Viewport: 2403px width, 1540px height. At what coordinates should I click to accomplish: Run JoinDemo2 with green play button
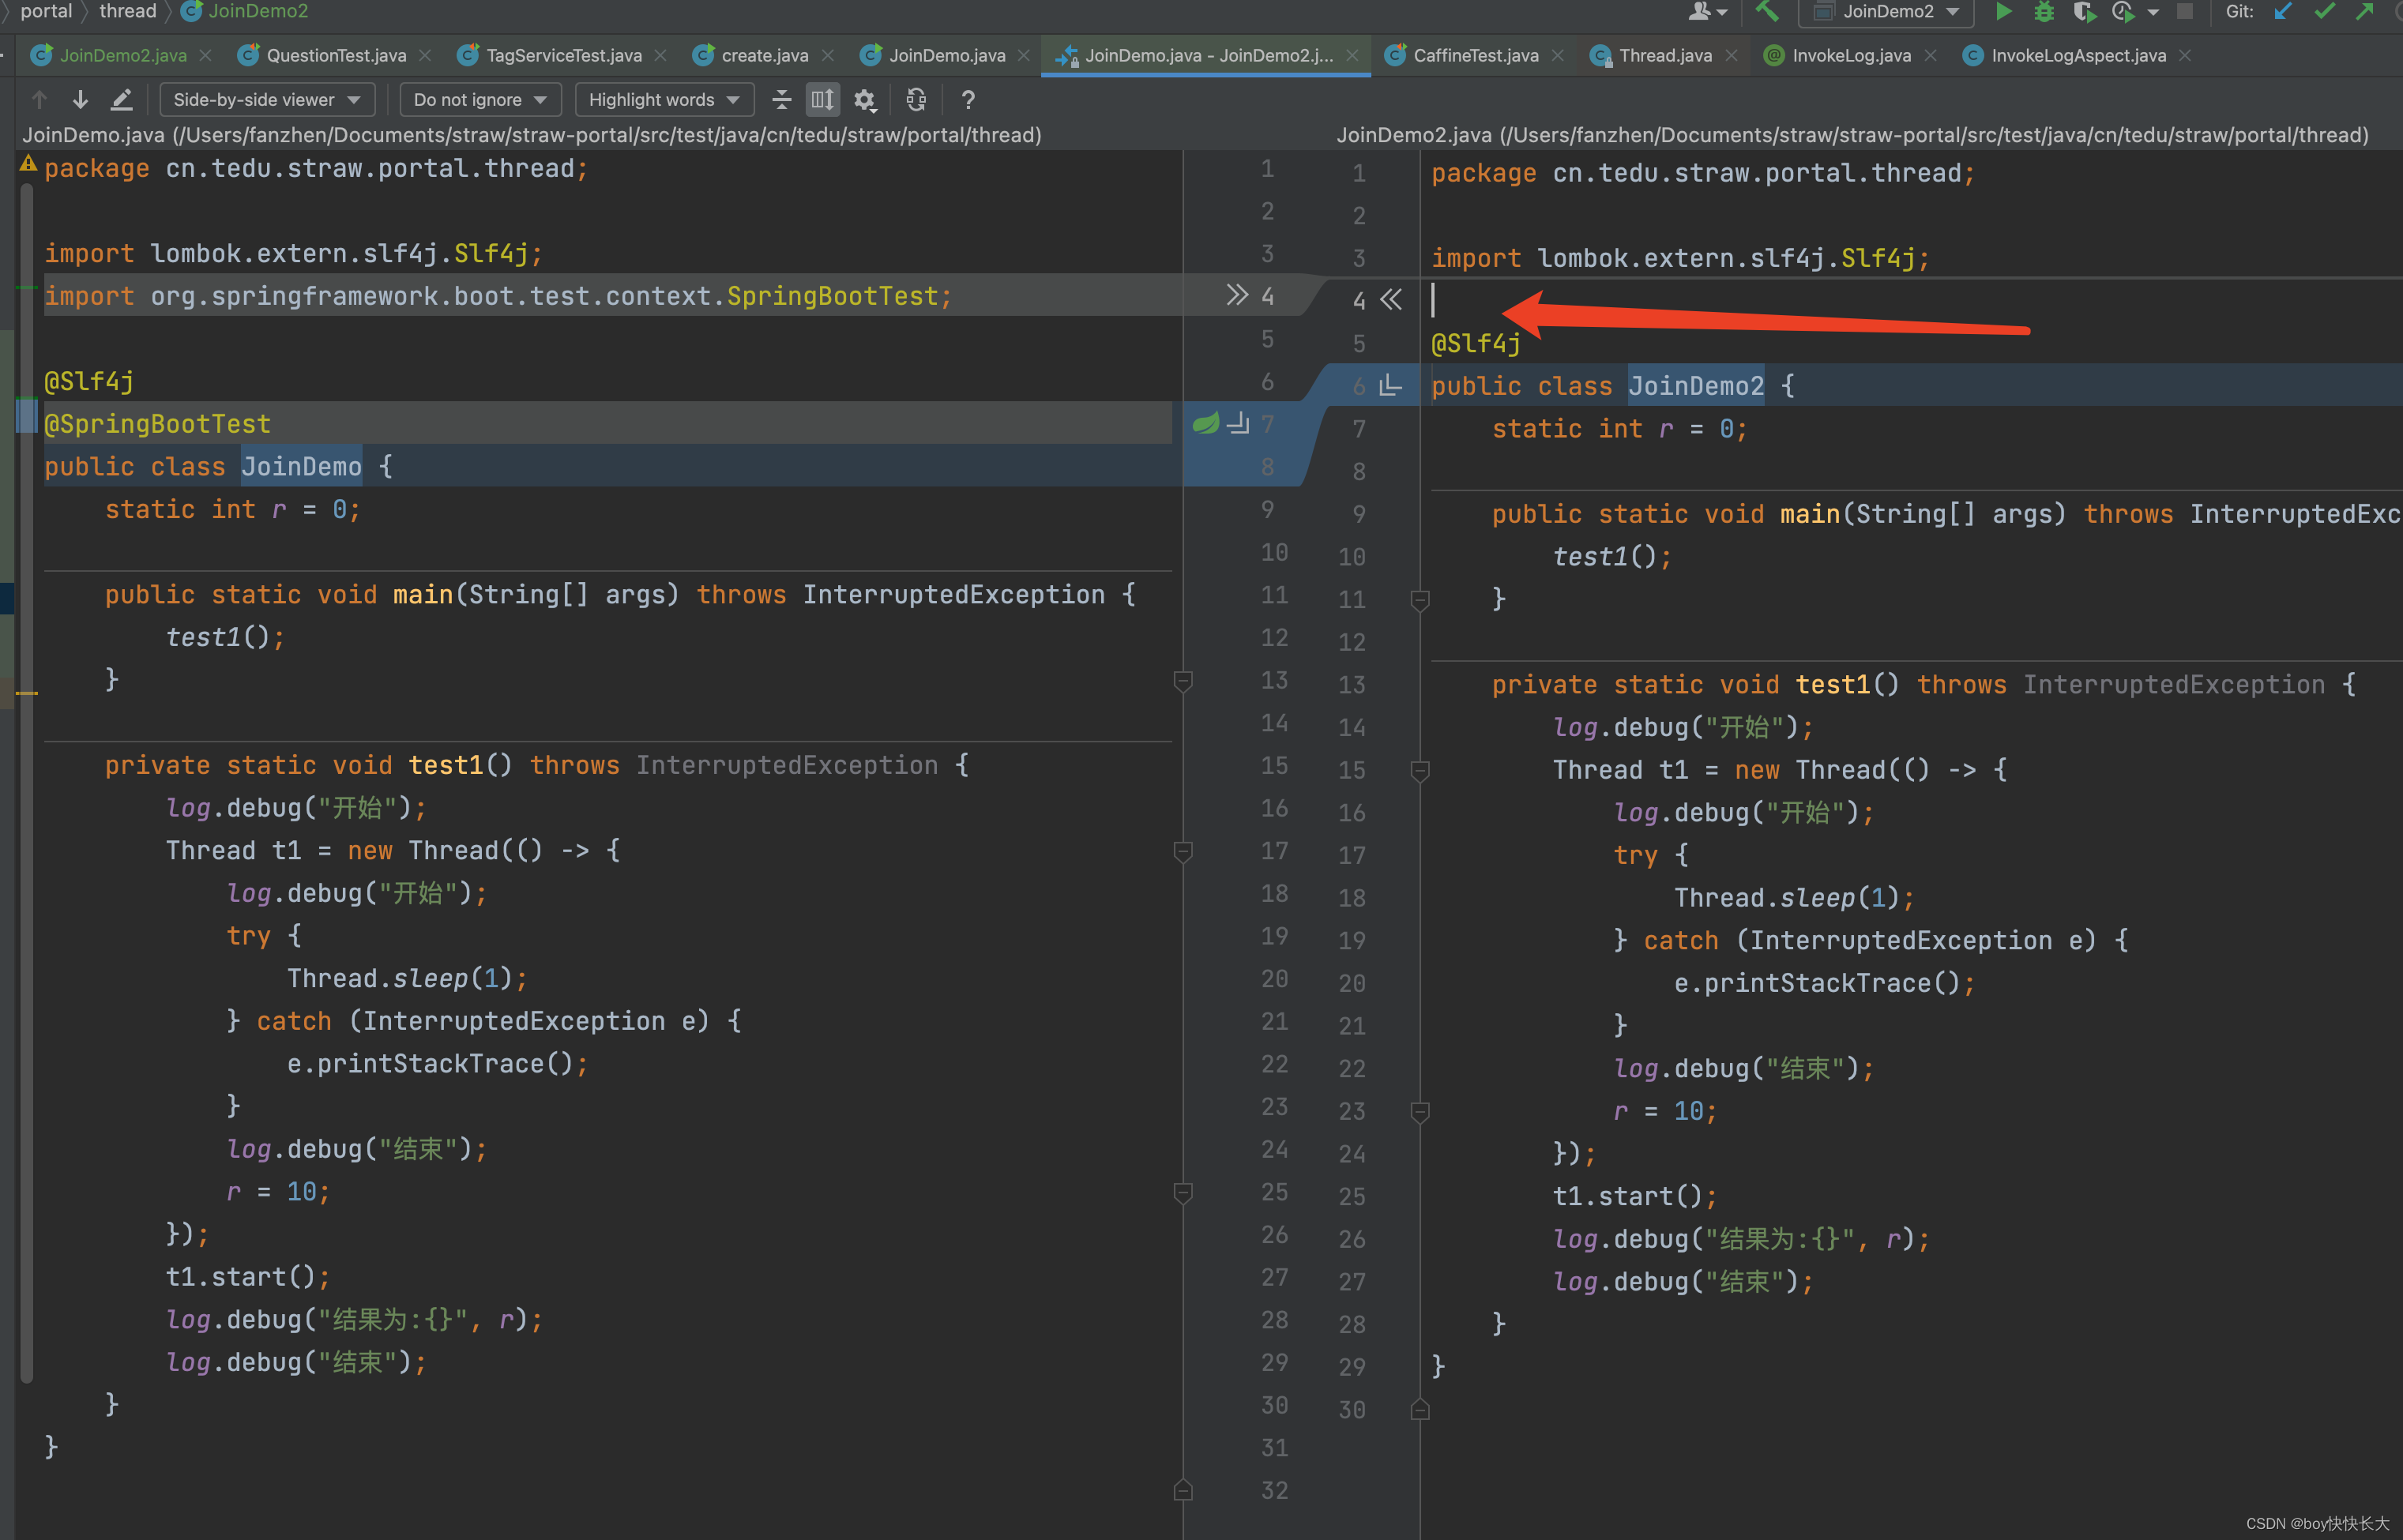[x=2003, y=11]
